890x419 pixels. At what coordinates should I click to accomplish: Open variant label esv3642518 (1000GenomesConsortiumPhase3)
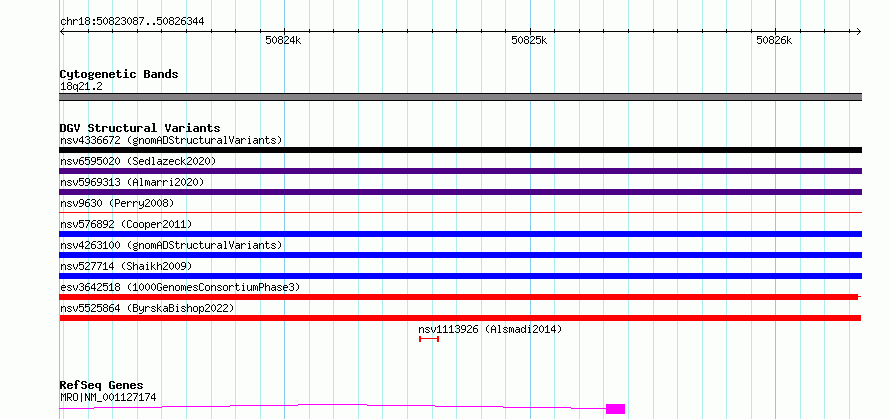coord(180,287)
